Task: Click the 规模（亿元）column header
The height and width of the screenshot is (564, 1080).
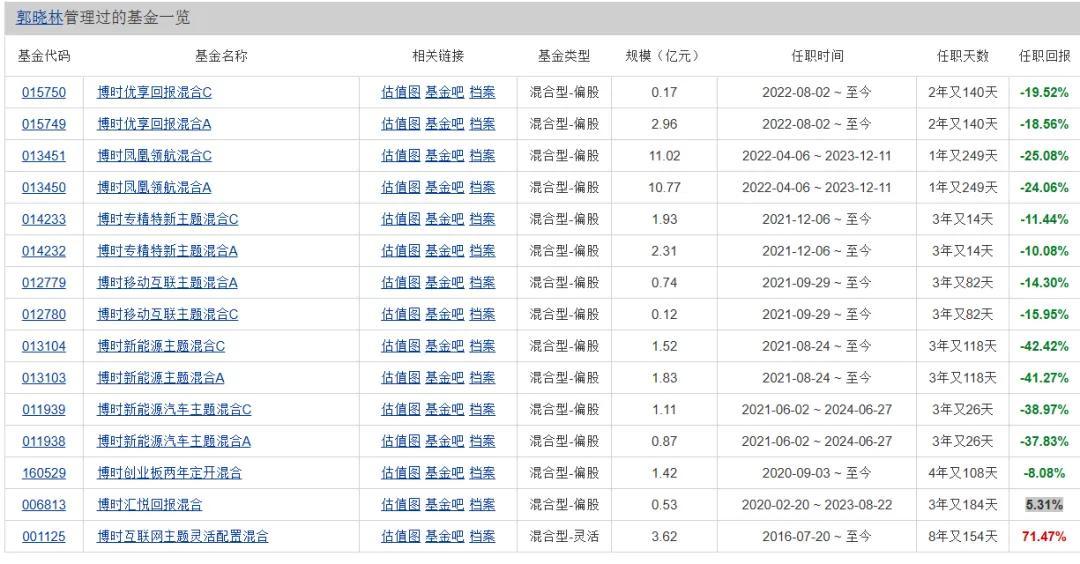Action: pyautogui.click(x=664, y=56)
